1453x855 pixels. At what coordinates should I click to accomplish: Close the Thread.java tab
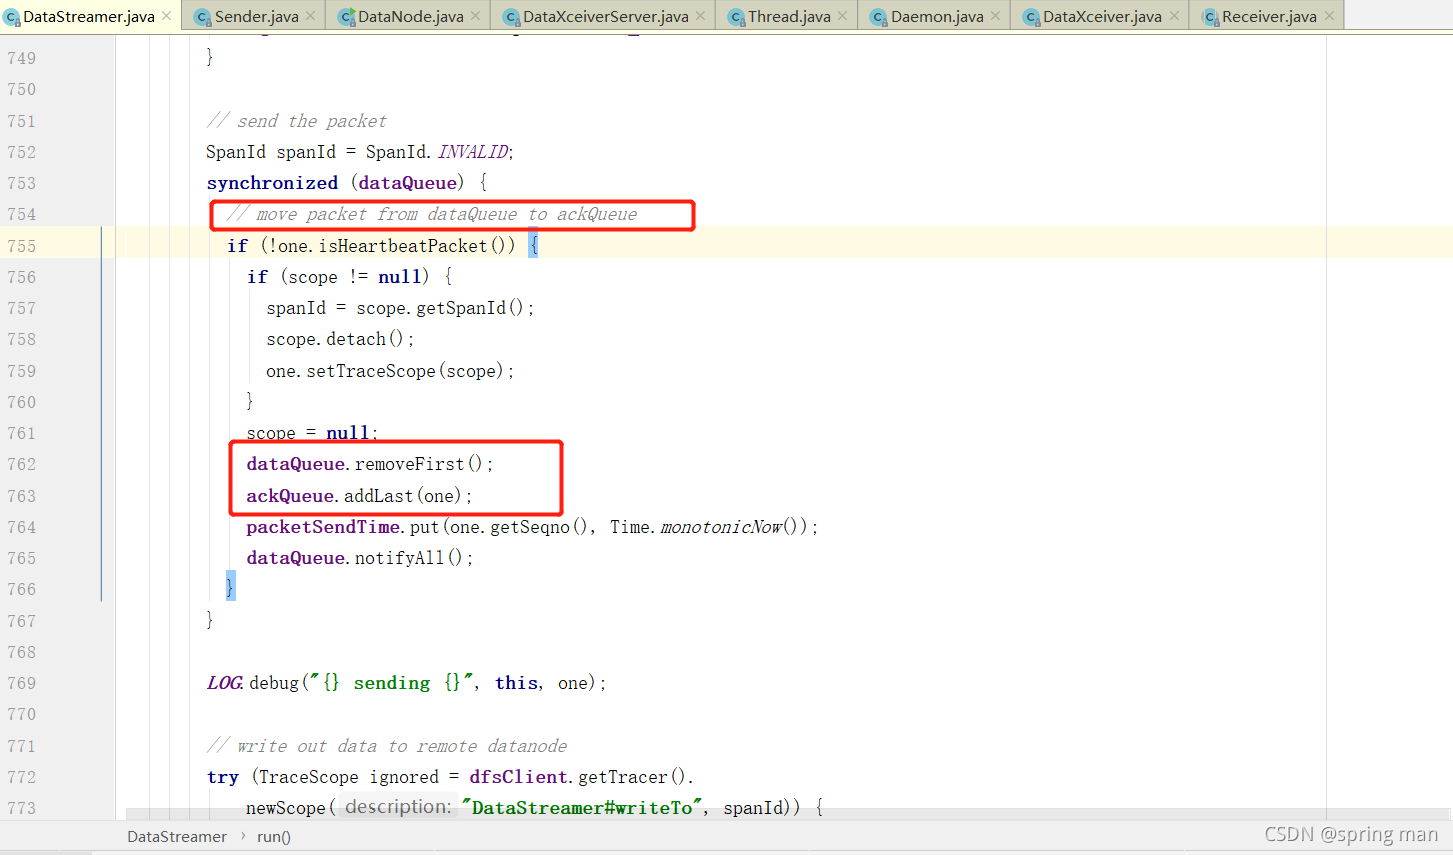(842, 16)
